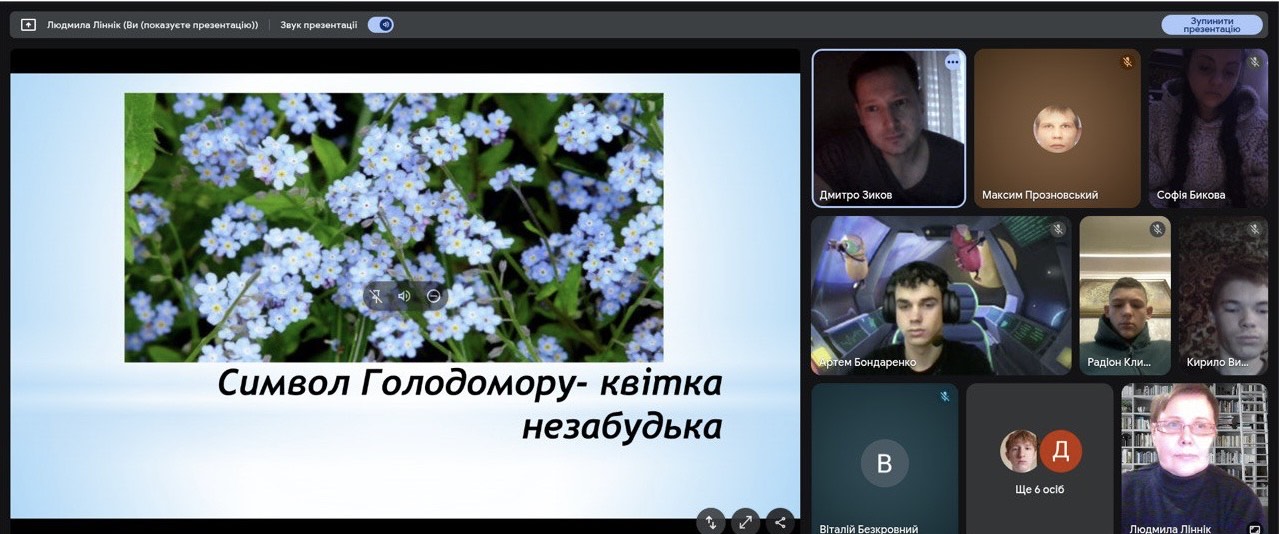Screen dimensions: 1279x534
Task: Click the 'Людмила Ліннік (Ви показуєте презентацію)' label
Action: click(x=152, y=25)
